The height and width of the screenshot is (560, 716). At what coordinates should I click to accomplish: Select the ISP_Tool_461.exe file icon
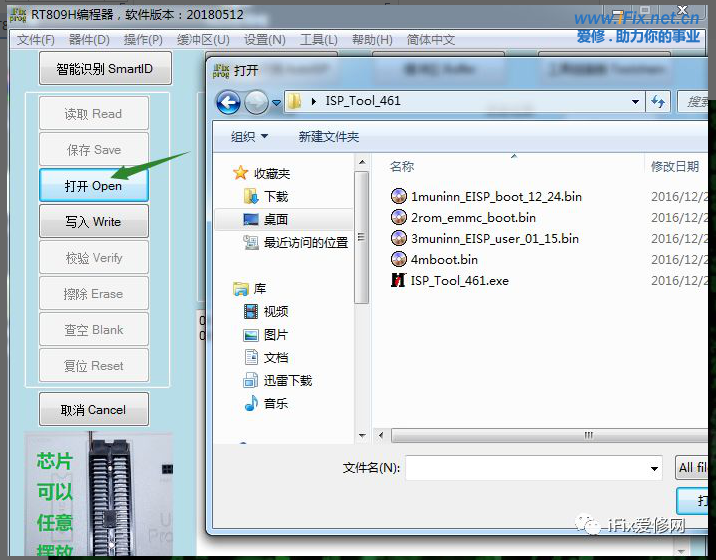(x=399, y=281)
